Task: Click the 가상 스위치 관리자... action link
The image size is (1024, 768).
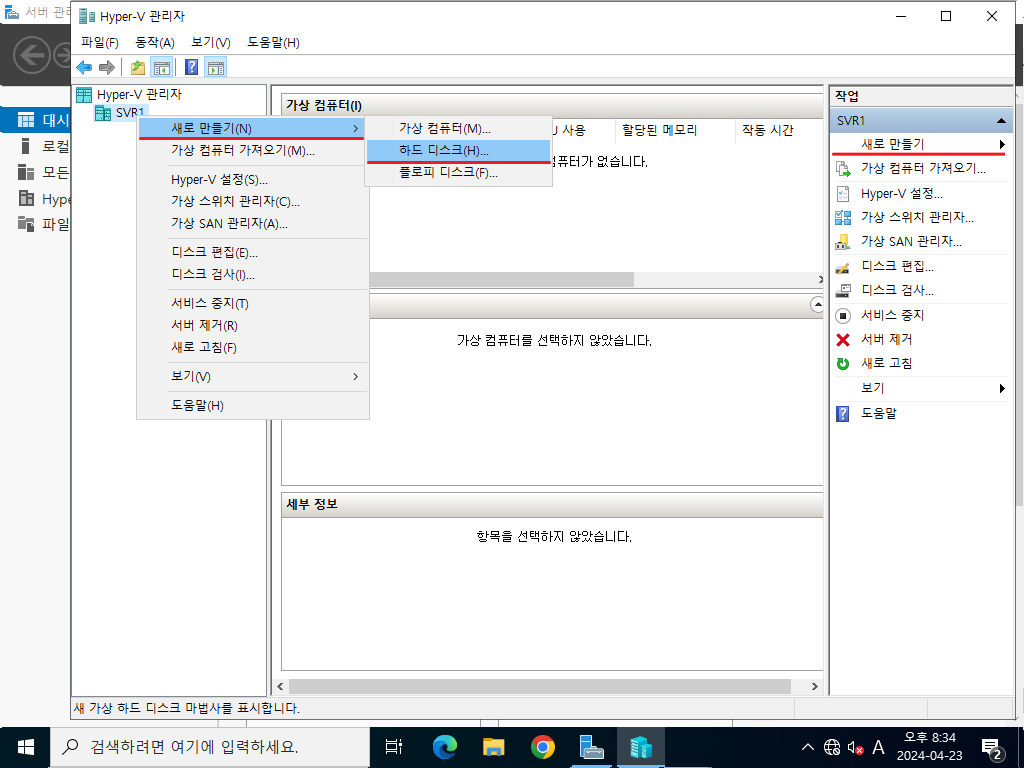Action: [x=917, y=217]
